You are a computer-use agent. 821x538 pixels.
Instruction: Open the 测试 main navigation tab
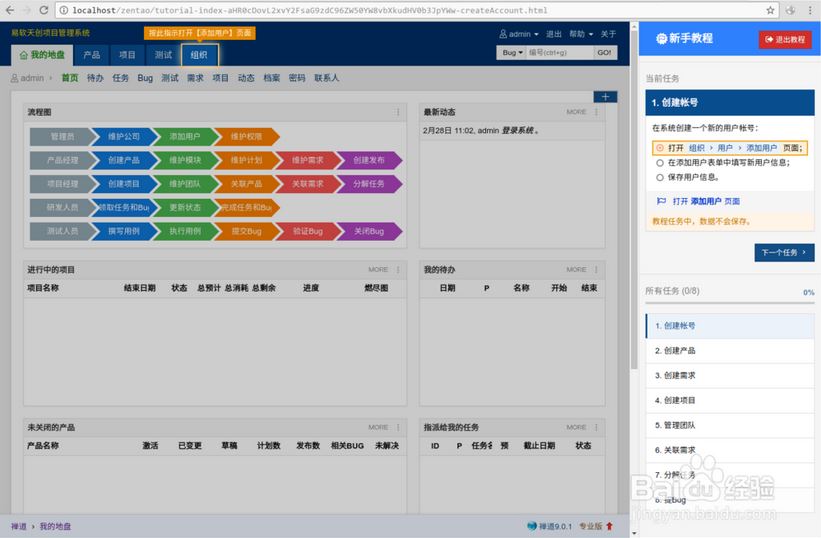click(x=163, y=55)
